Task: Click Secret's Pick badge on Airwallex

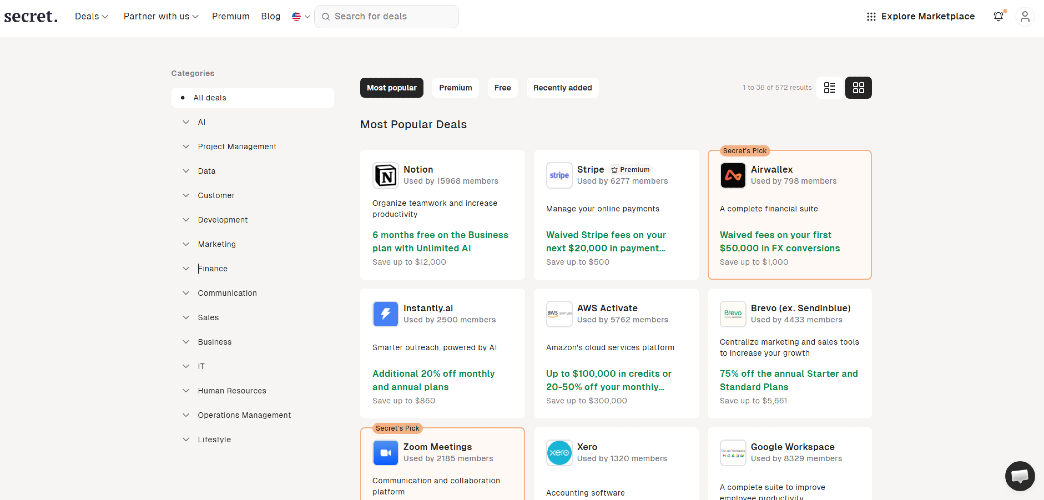Action: pyautogui.click(x=746, y=150)
